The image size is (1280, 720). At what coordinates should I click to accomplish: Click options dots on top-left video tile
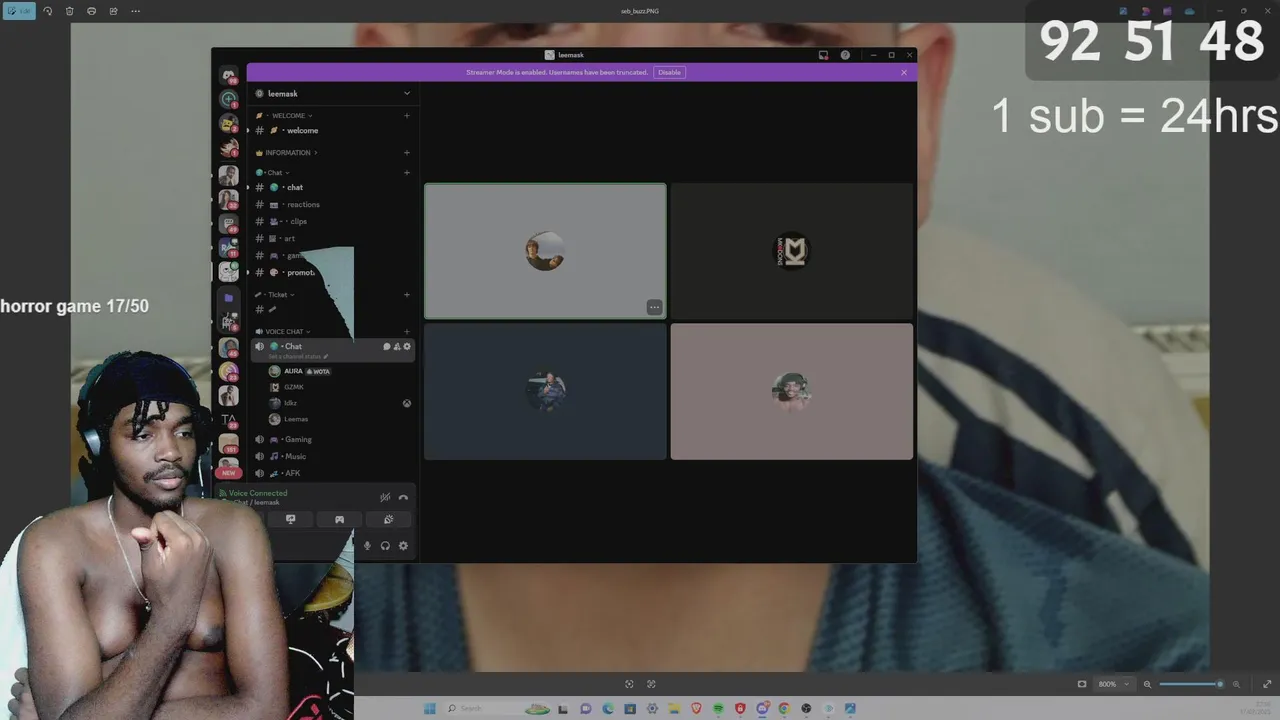[654, 308]
